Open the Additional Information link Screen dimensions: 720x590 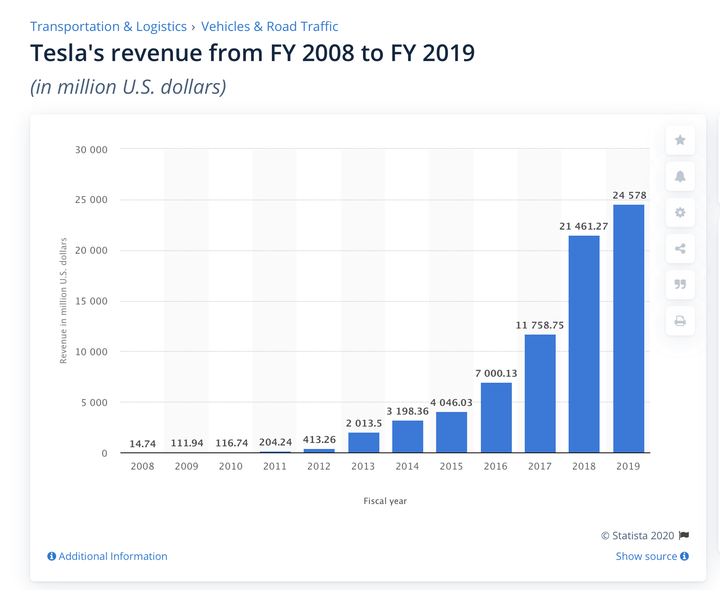pyautogui.click(x=113, y=556)
